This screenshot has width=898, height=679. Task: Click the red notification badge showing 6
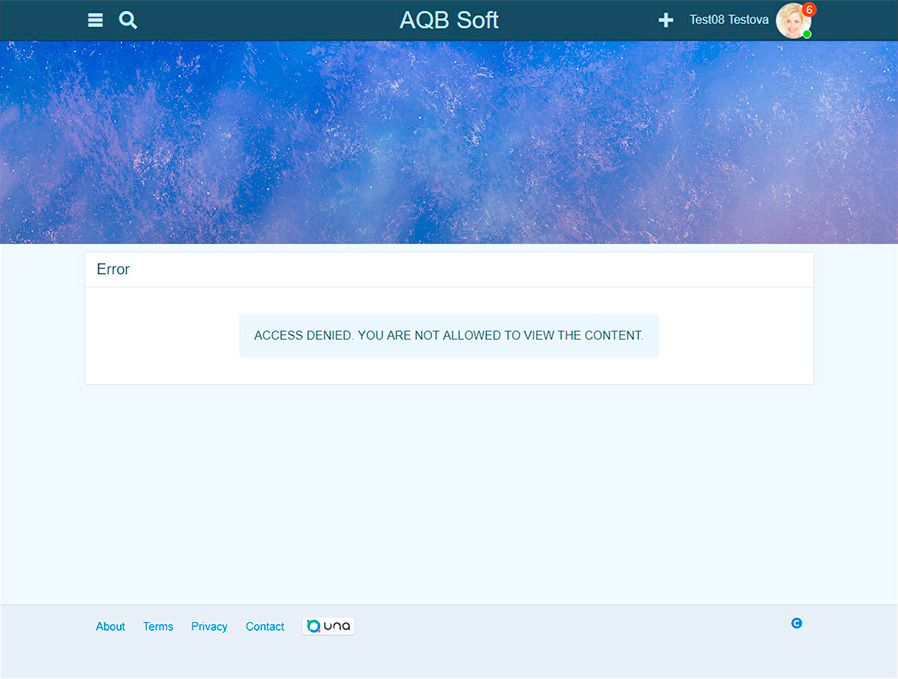pyautogui.click(x=809, y=10)
